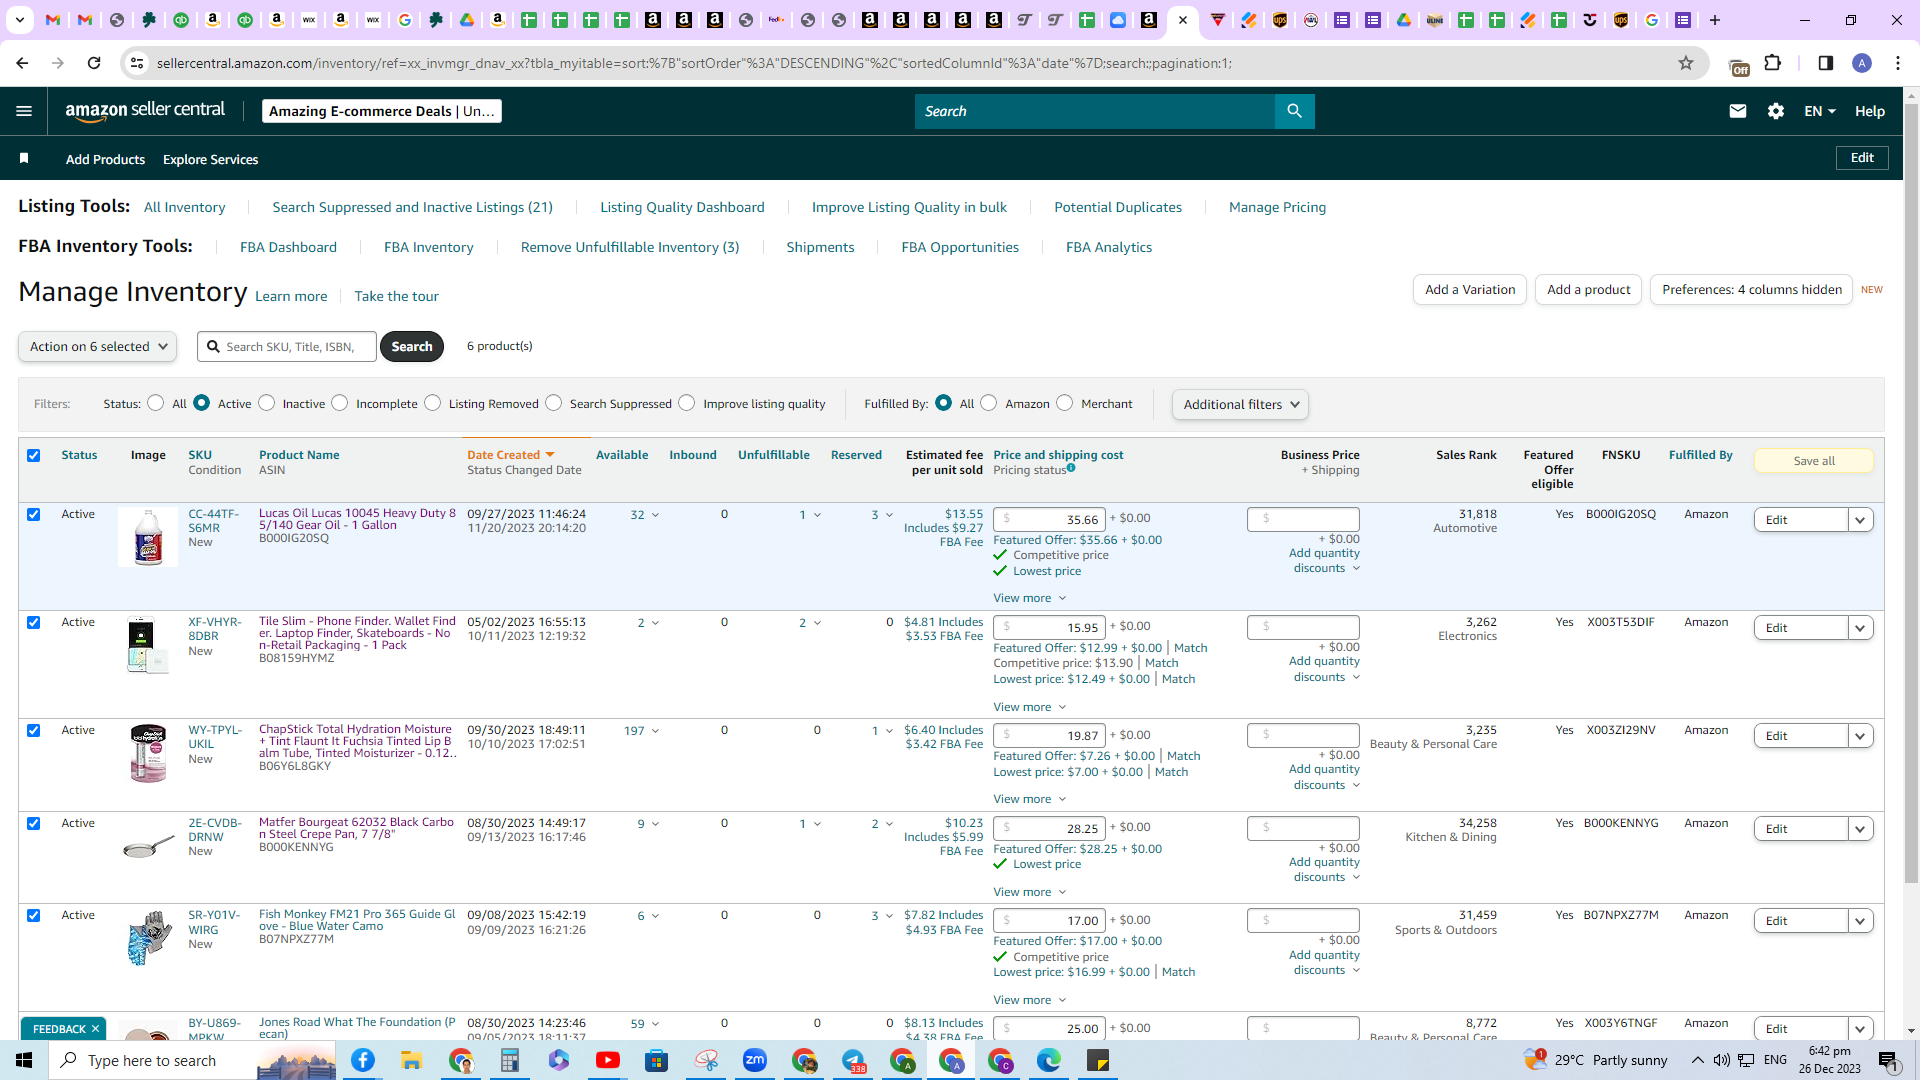Open the Chrome profile avatar

point(1862,63)
